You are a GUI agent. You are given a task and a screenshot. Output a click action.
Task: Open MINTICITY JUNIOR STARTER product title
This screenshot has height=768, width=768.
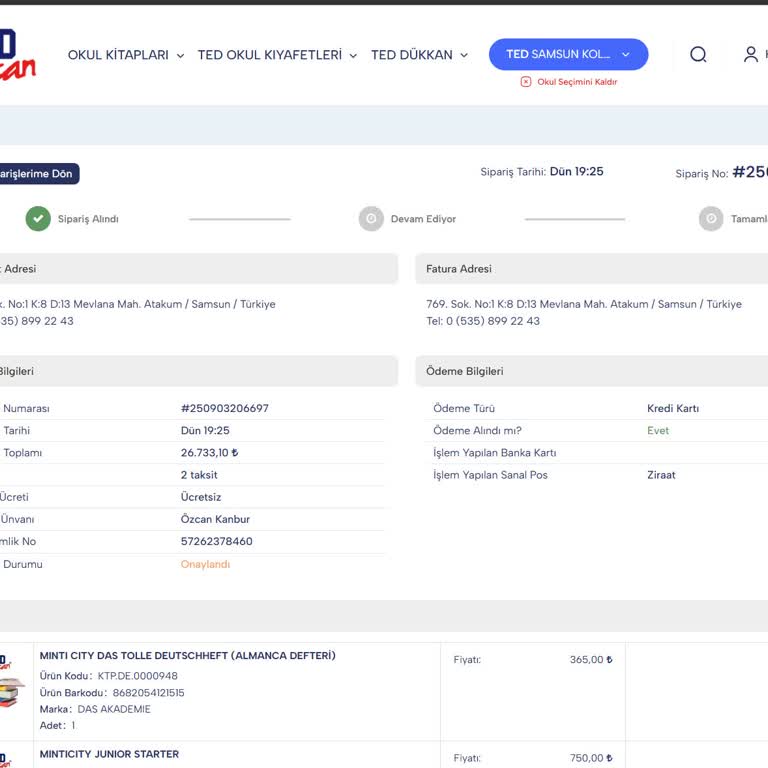pyautogui.click(x=109, y=754)
